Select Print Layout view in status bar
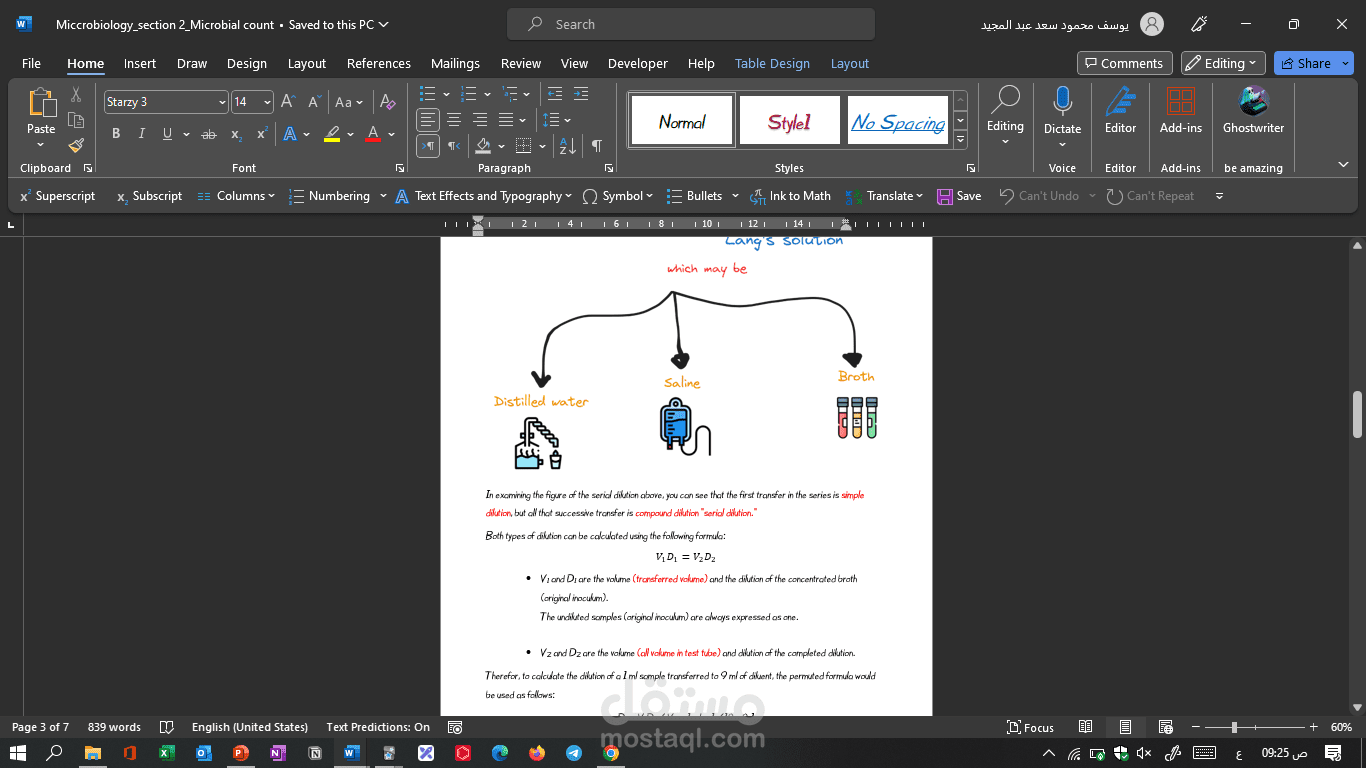This screenshot has width=1366, height=768. pos(1126,727)
